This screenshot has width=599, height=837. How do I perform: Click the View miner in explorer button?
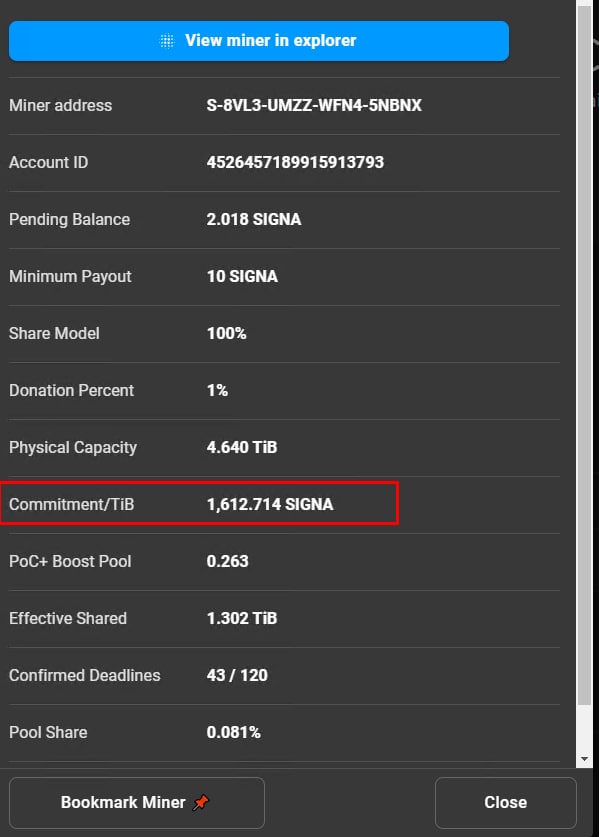pos(259,41)
